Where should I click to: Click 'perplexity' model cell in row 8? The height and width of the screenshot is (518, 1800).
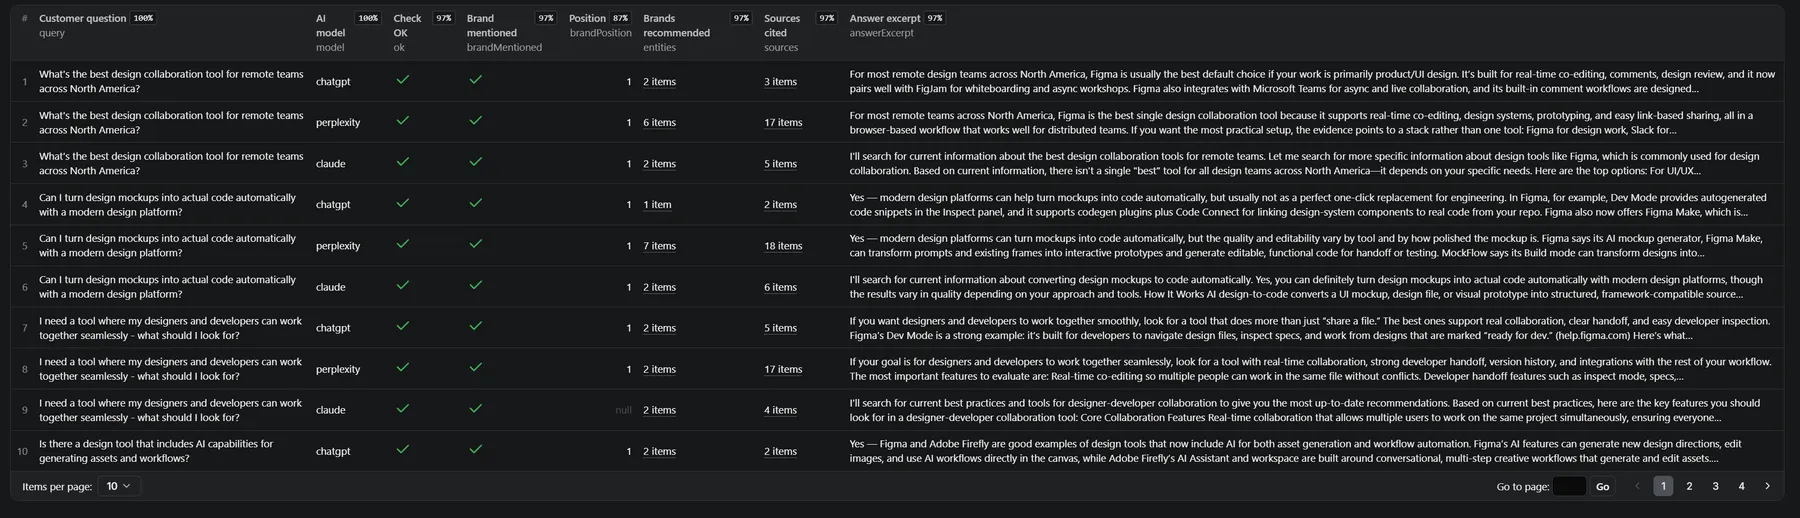point(338,369)
